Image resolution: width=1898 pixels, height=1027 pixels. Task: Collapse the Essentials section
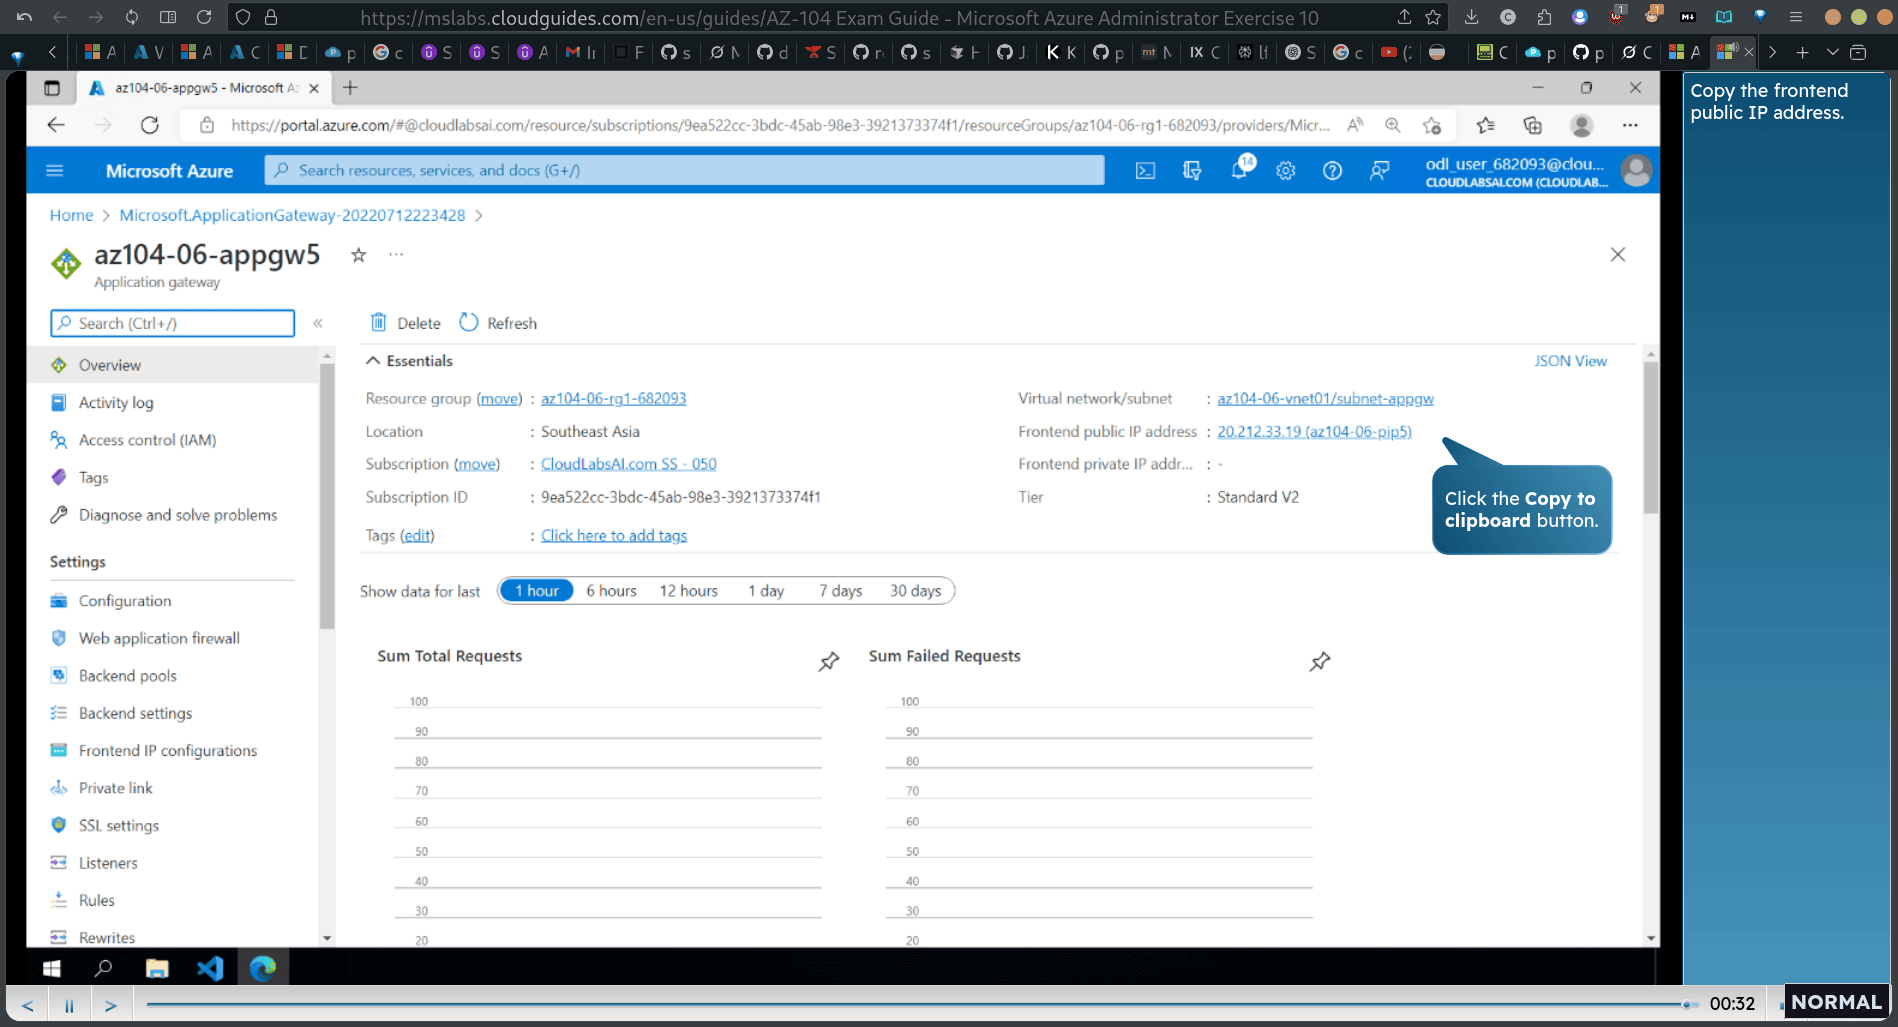point(409,361)
